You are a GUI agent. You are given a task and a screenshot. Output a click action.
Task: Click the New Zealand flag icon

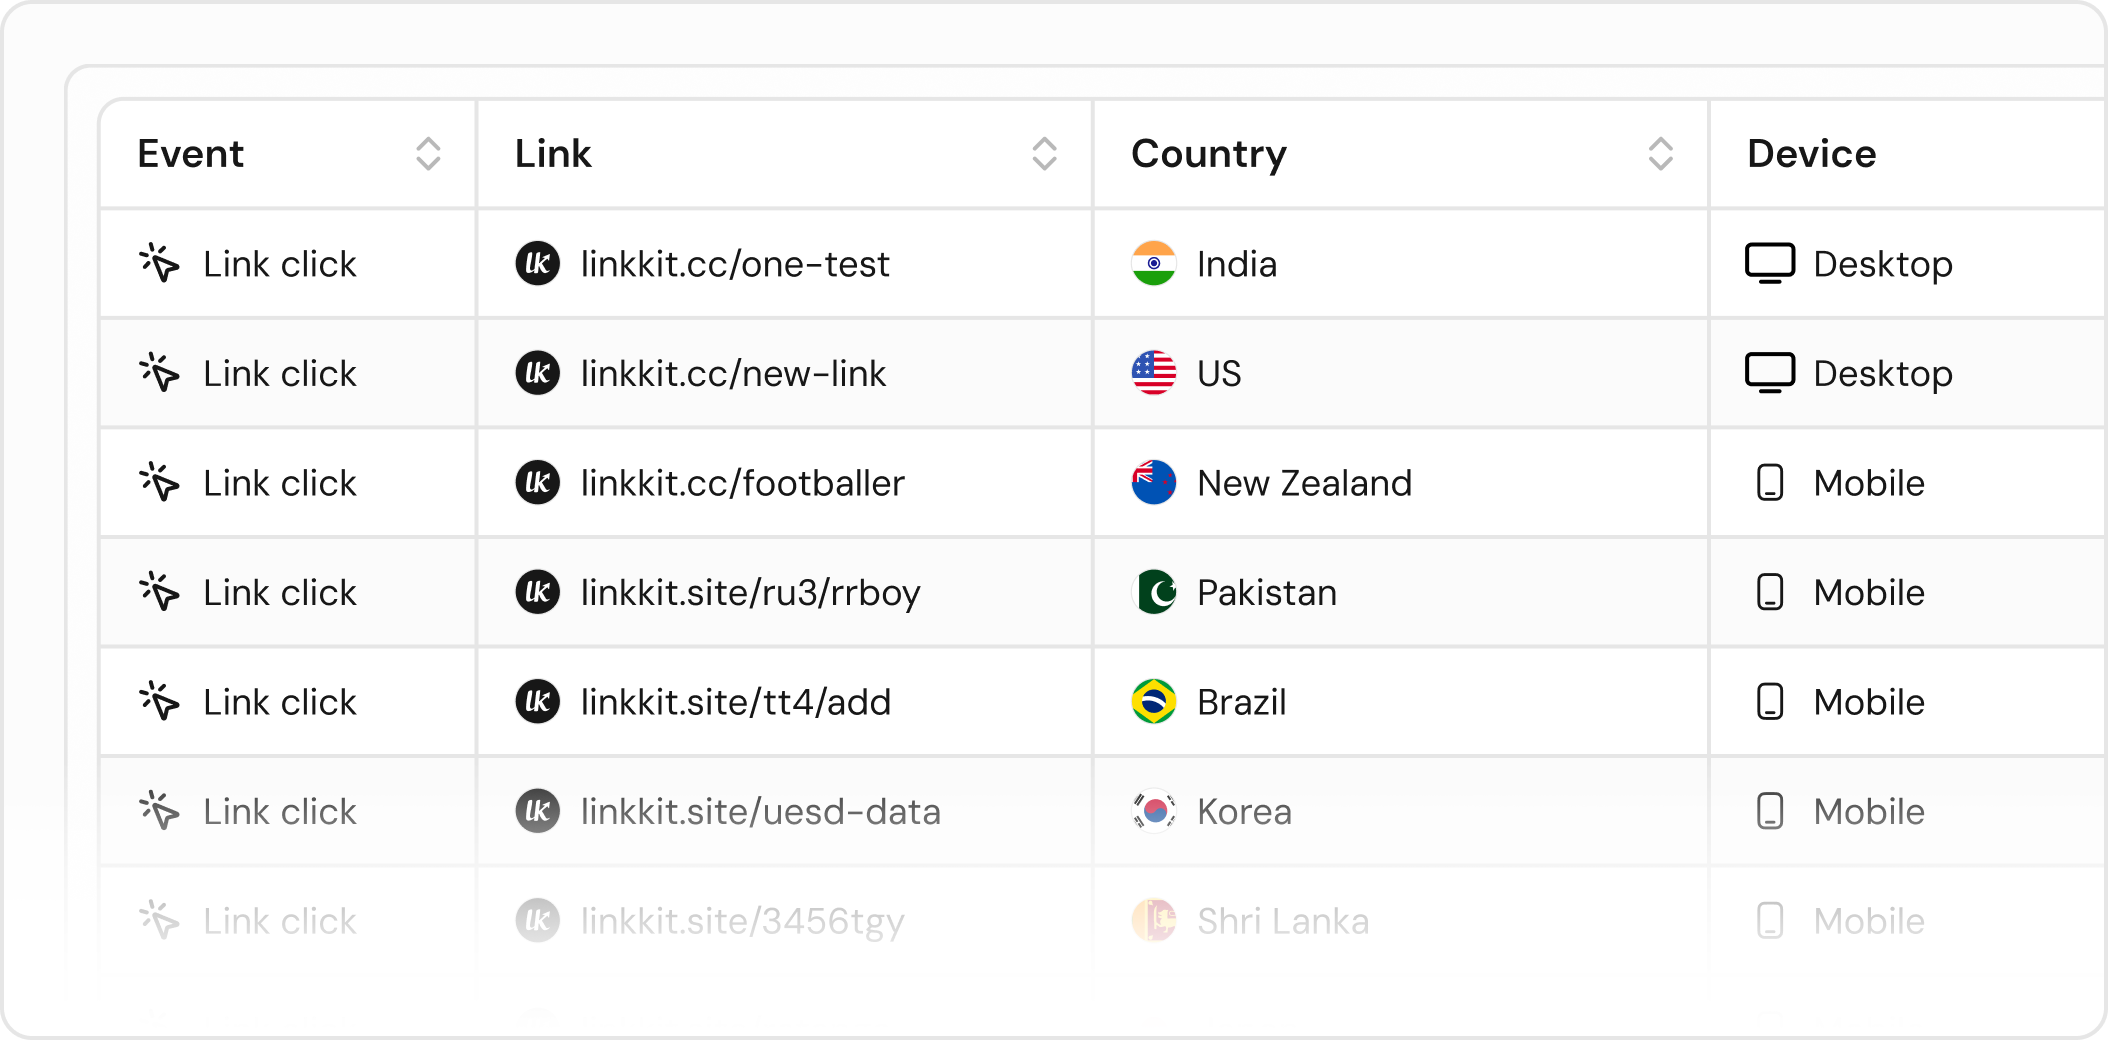(x=1153, y=483)
